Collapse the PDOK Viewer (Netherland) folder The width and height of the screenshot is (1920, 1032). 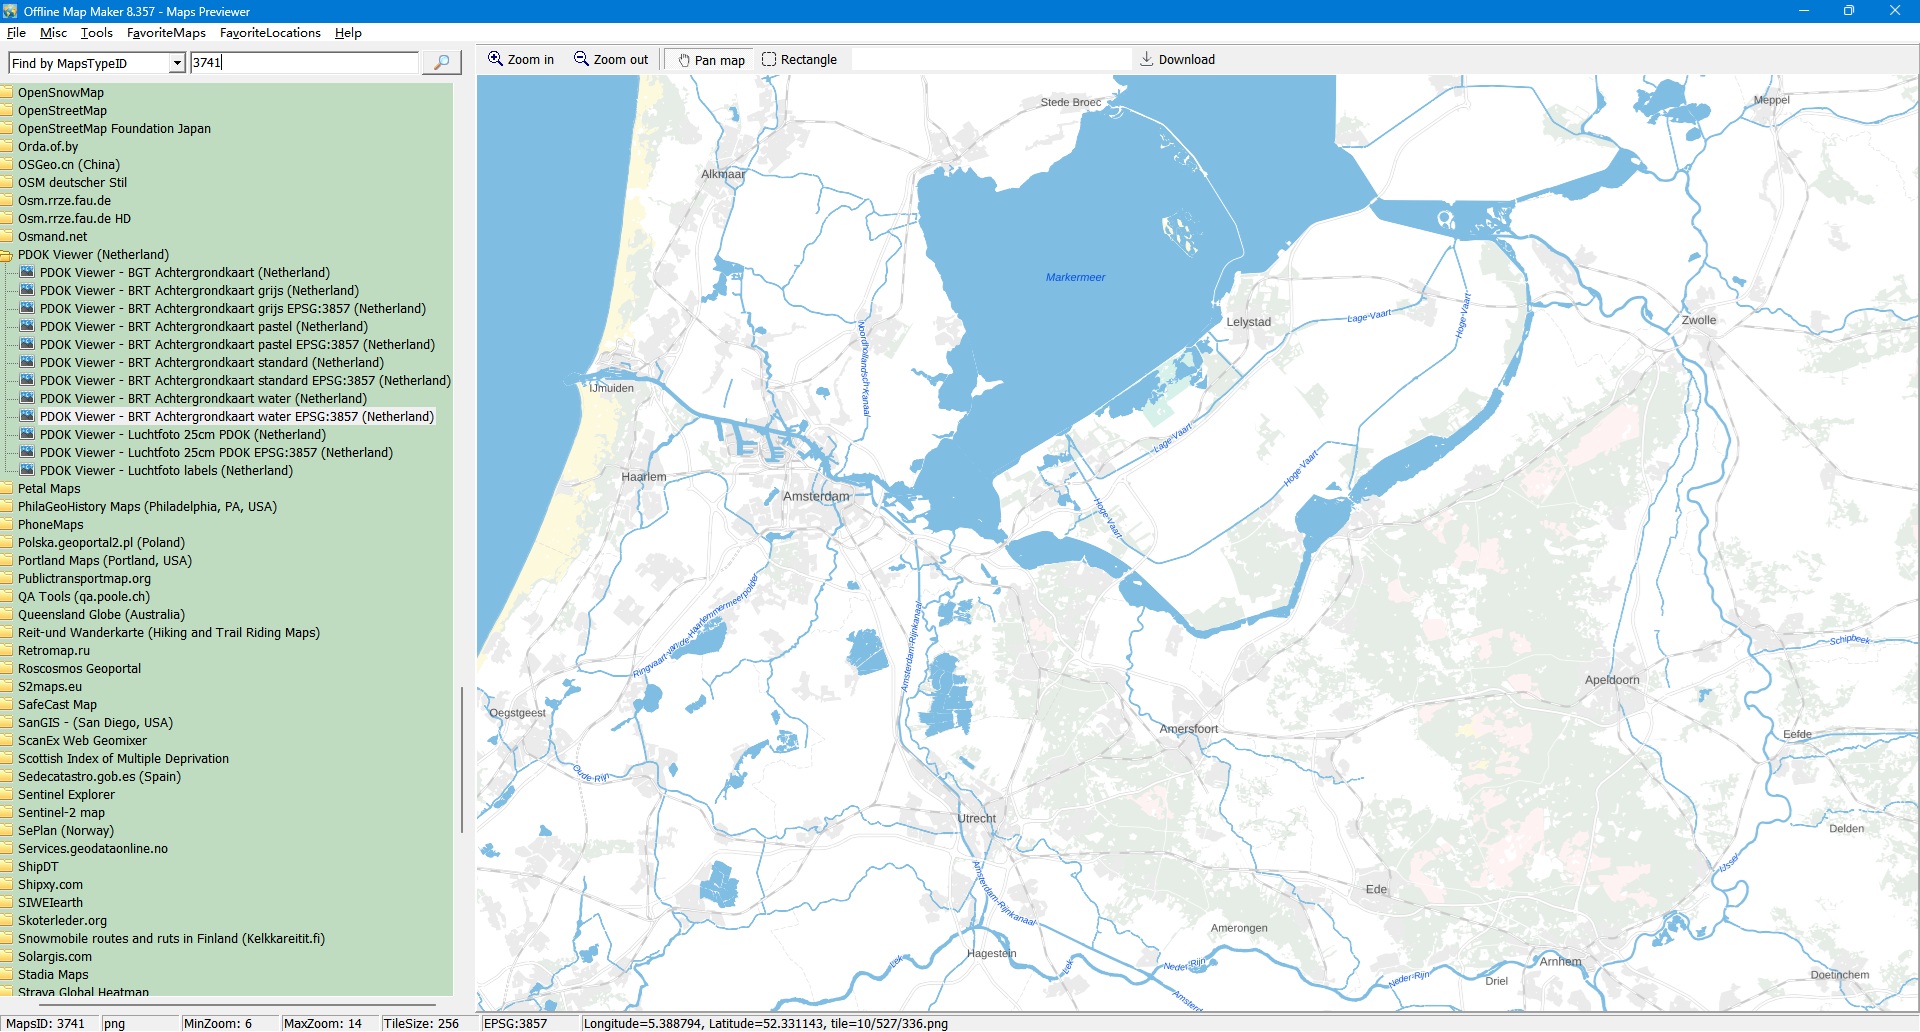(93, 255)
